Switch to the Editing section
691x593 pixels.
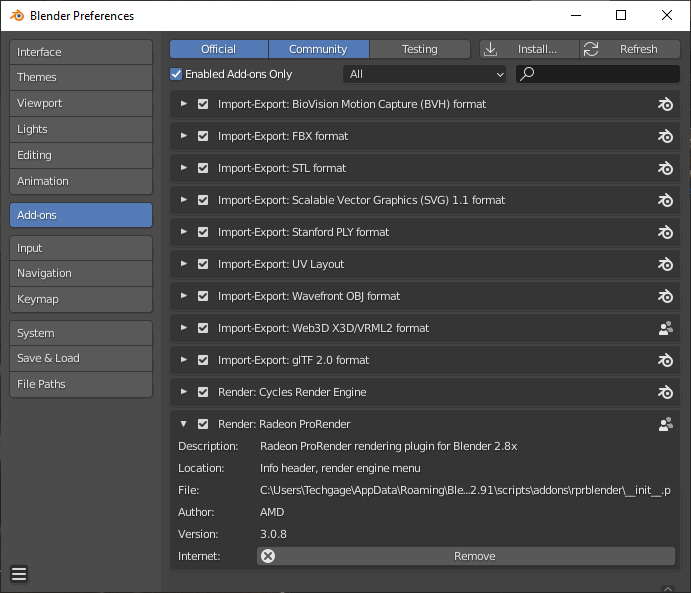tap(81, 155)
